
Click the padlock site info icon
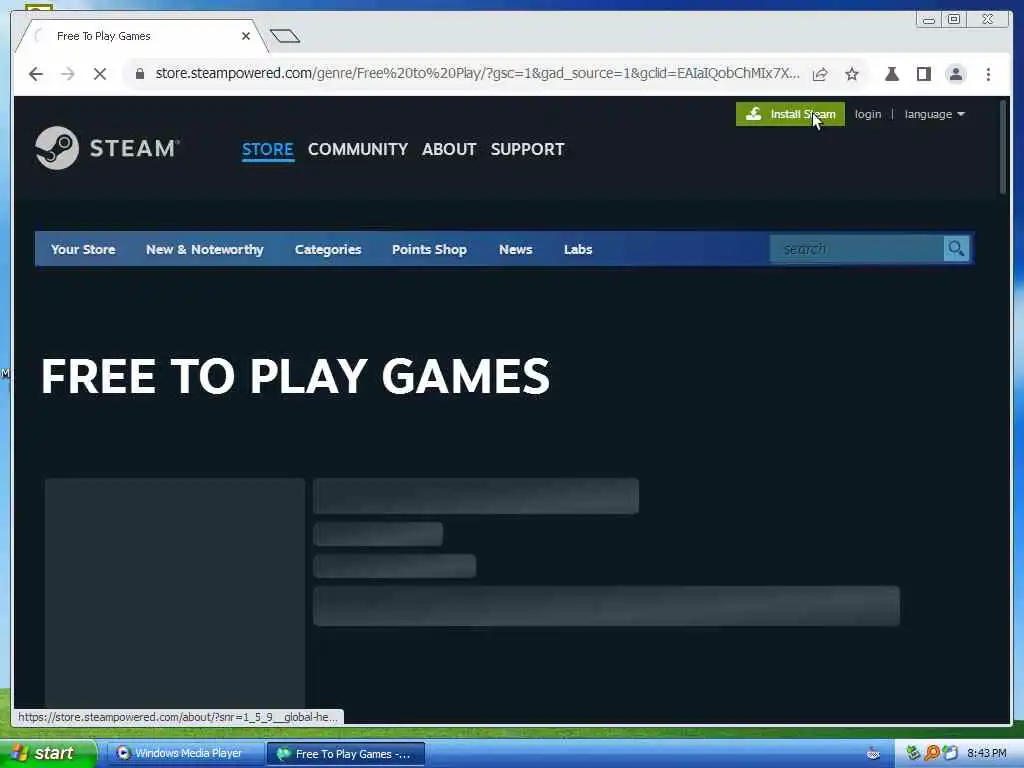tap(140, 74)
